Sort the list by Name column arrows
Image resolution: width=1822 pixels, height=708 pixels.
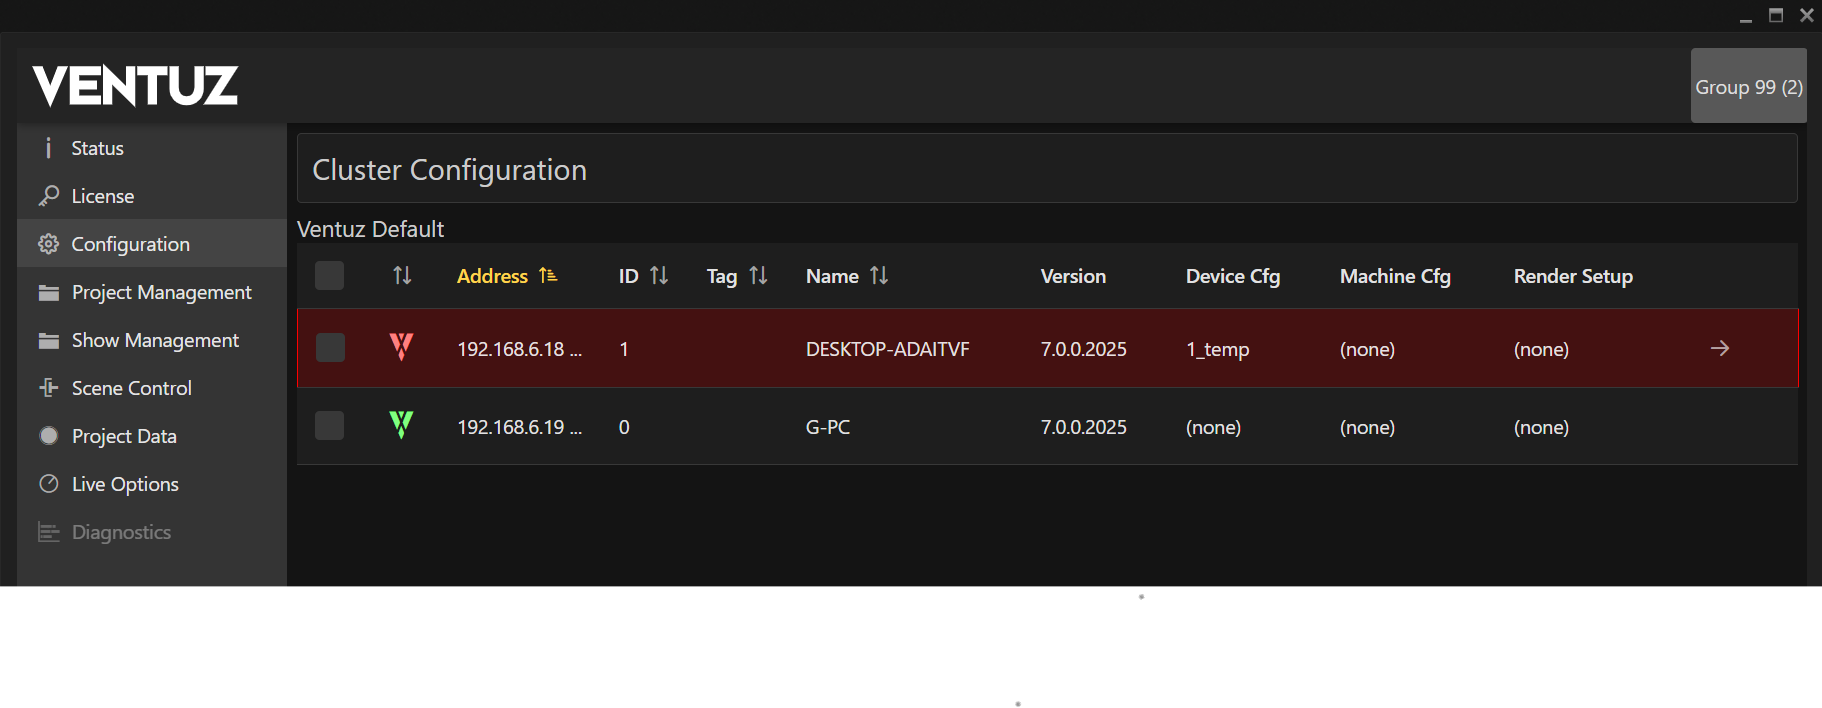point(879,276)
